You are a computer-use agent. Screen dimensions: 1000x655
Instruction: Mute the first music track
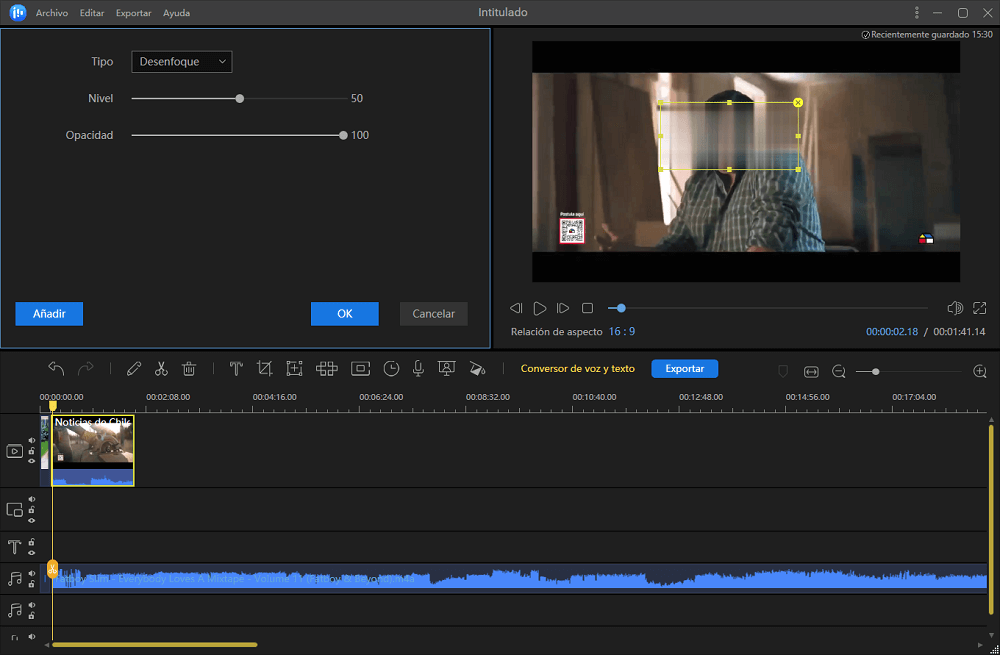coord(32,573)
